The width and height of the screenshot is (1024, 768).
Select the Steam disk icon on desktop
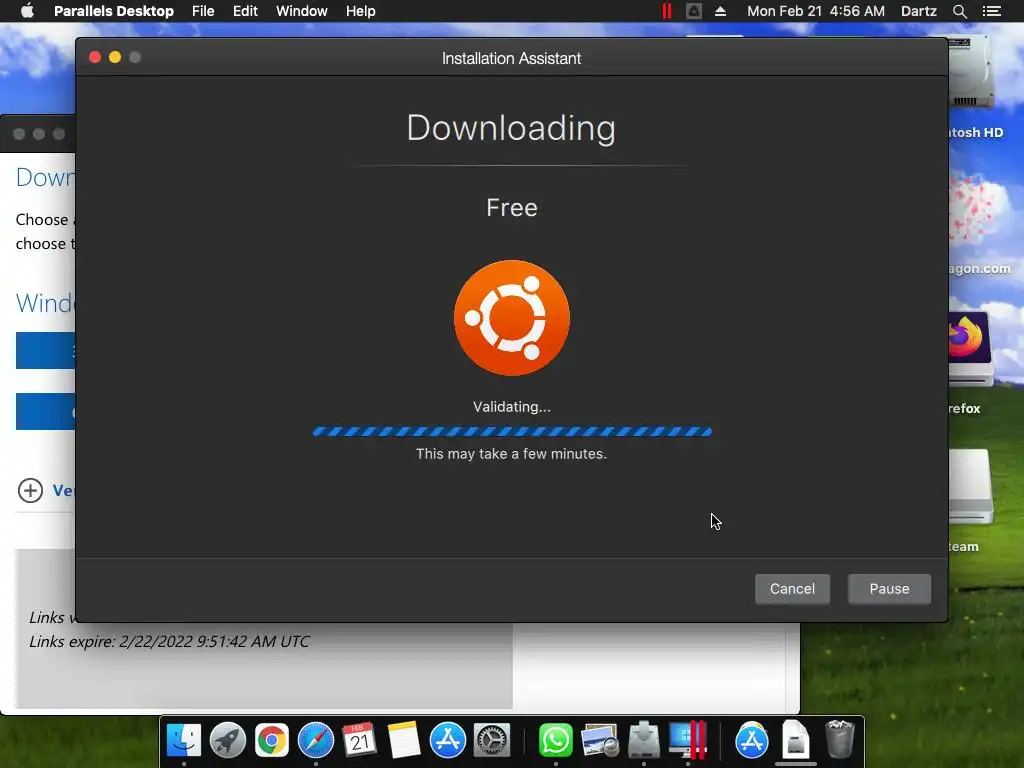pos(971,487)
